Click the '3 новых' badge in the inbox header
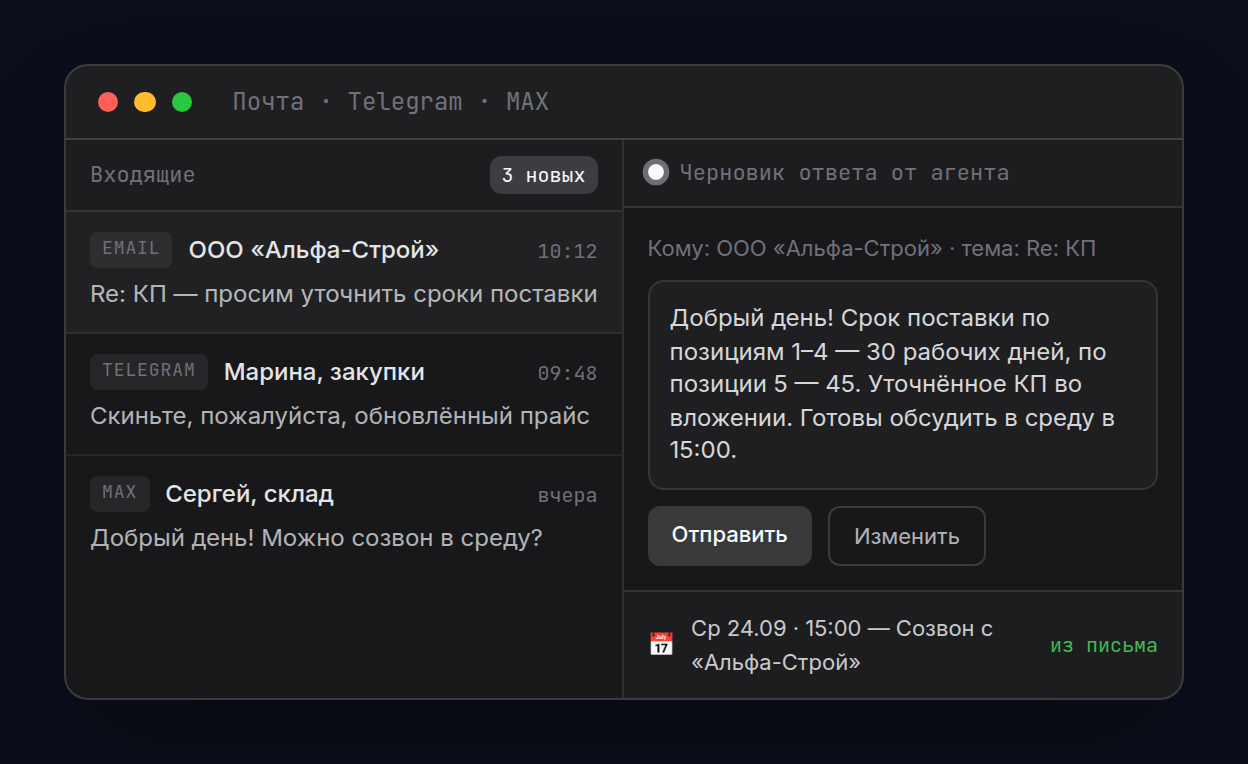1248x764 pixels. 544,175
